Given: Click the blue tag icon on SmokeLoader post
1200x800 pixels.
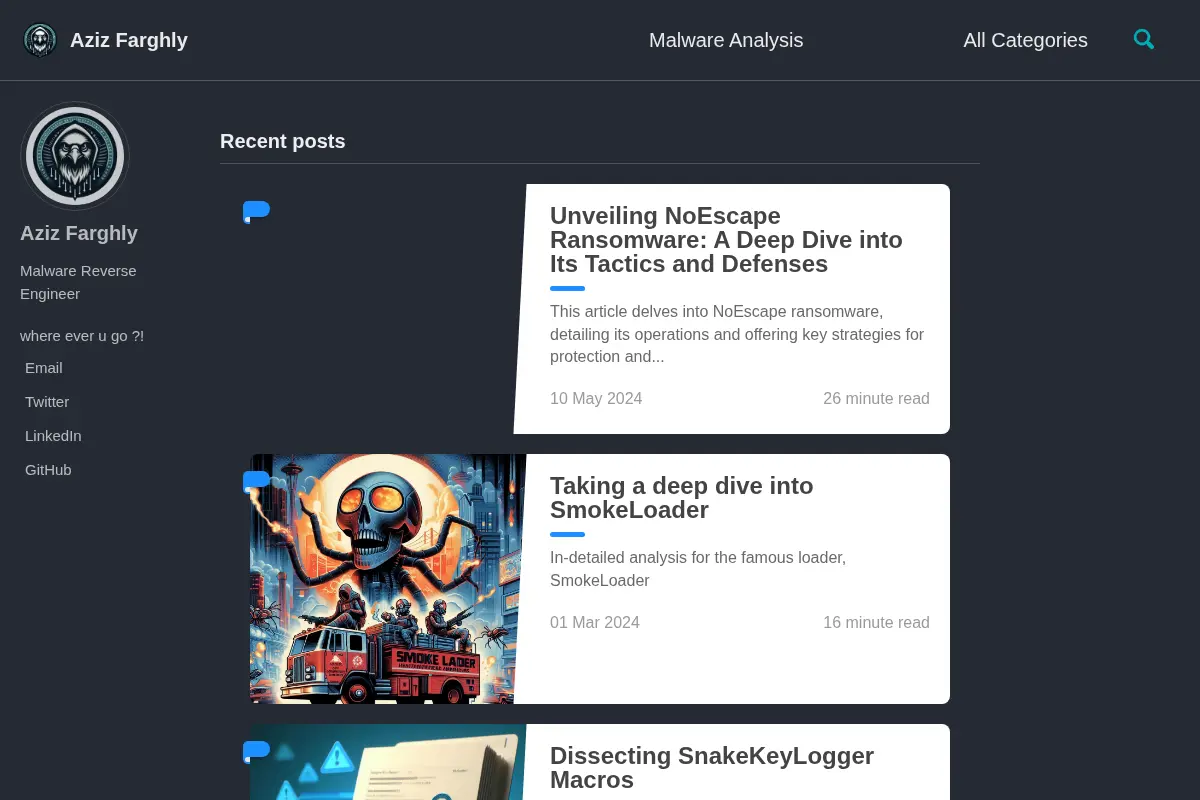Looking at the screenshot, I should (x=256, y=481).
